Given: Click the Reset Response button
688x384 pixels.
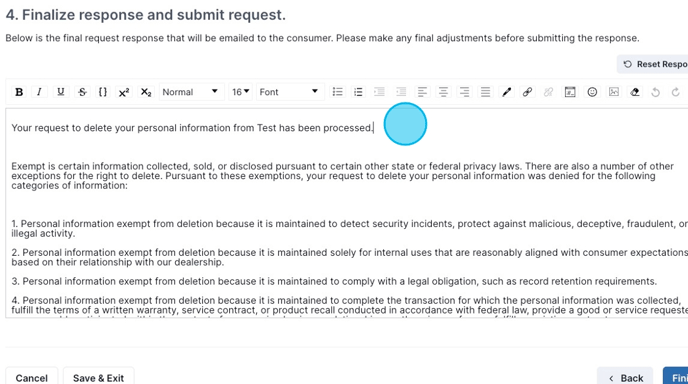Looking at the screenshot, I should pos(653,64).
